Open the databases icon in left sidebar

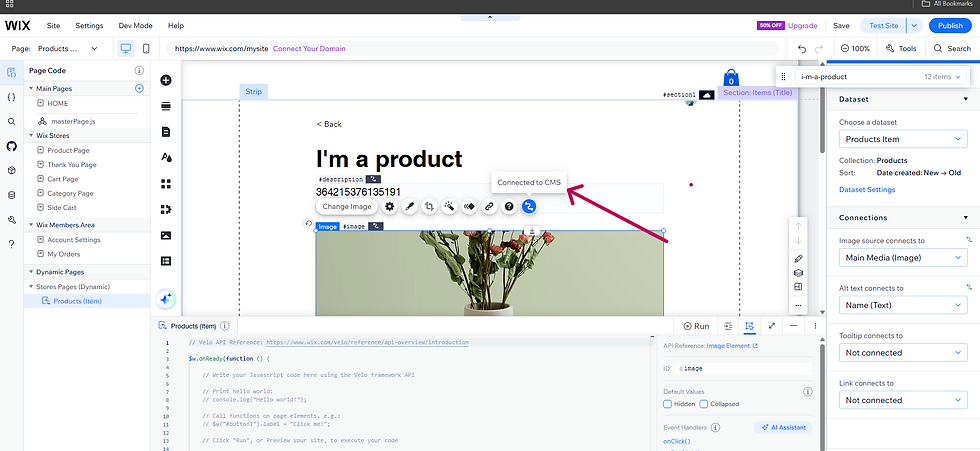pos(11,195)
